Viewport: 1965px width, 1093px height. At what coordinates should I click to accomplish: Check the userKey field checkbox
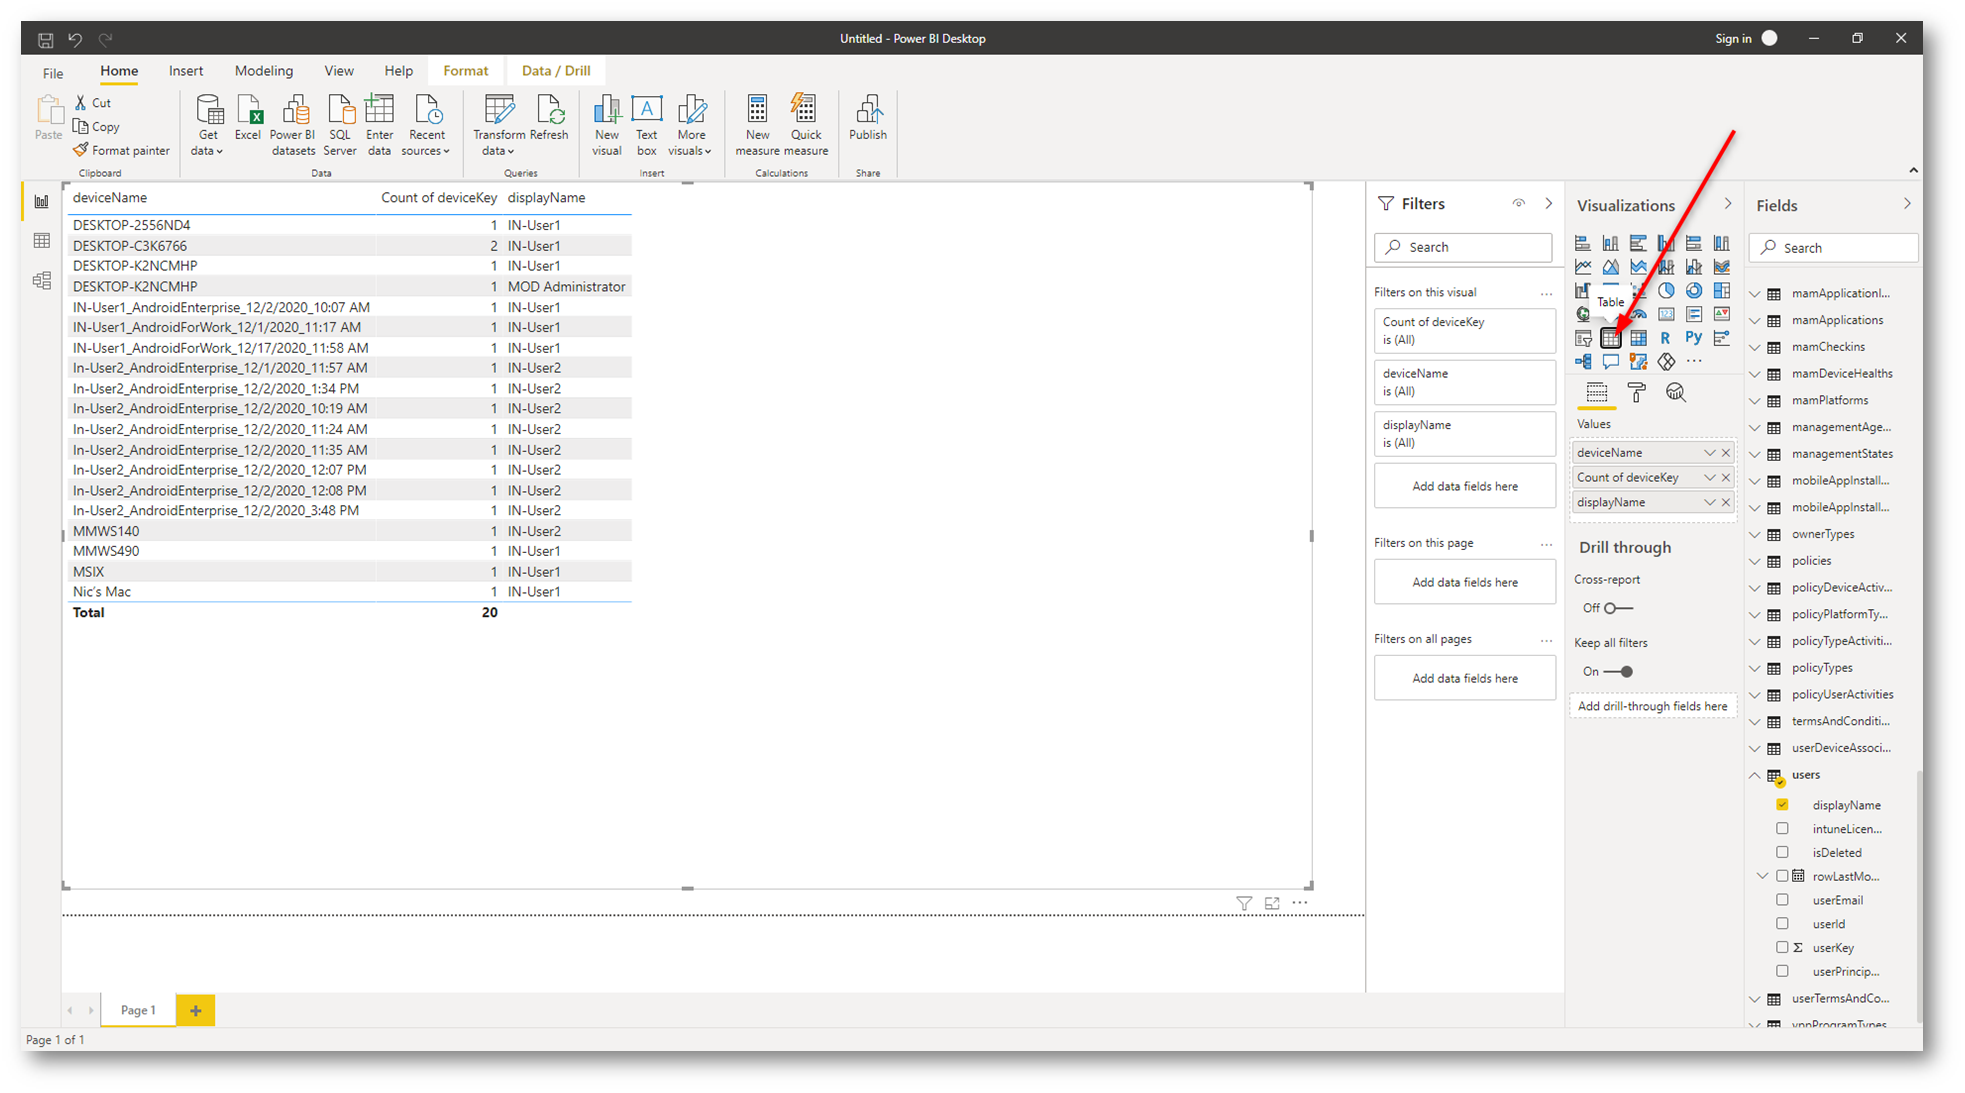click(1782, 947)
